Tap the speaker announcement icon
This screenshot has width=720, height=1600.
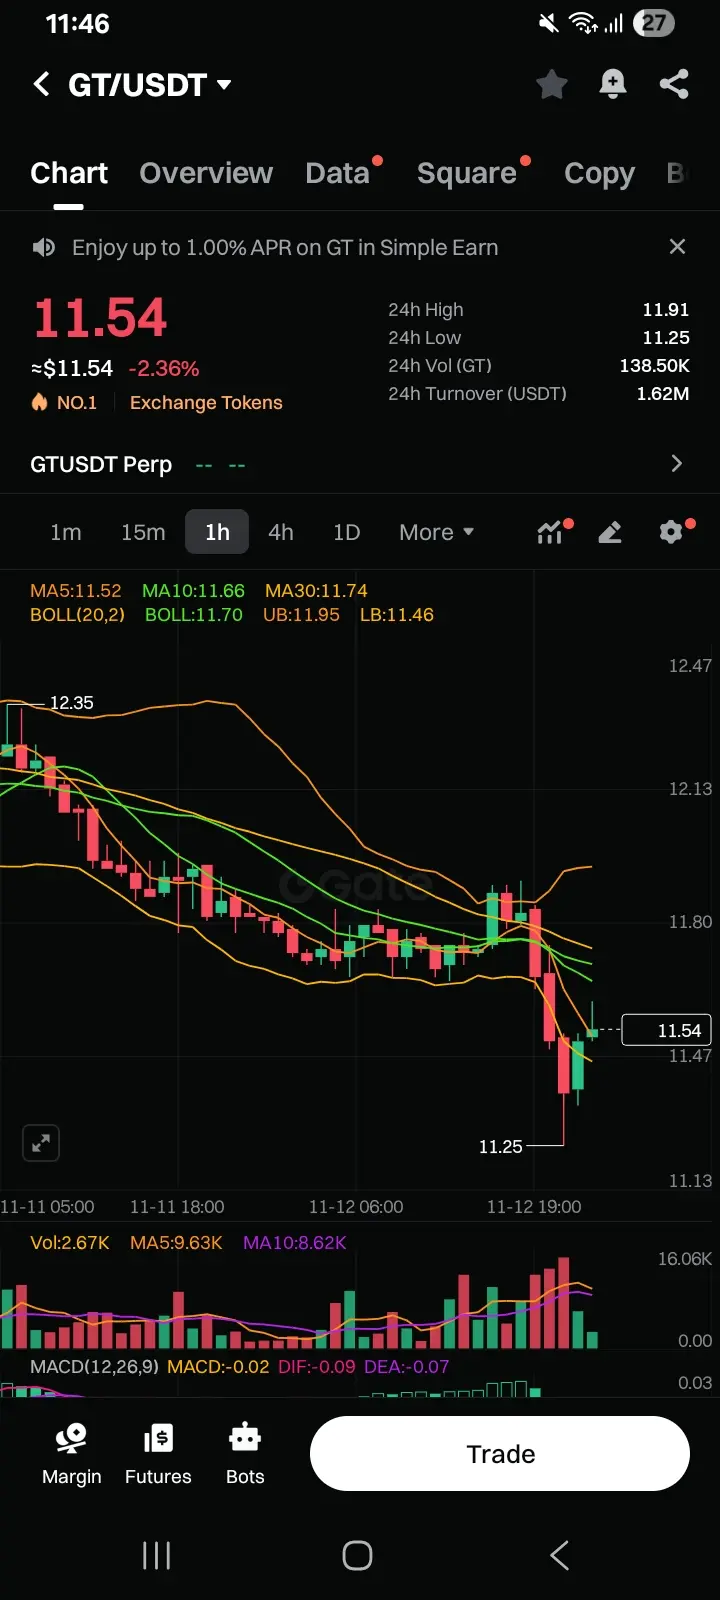pos(44,247)
